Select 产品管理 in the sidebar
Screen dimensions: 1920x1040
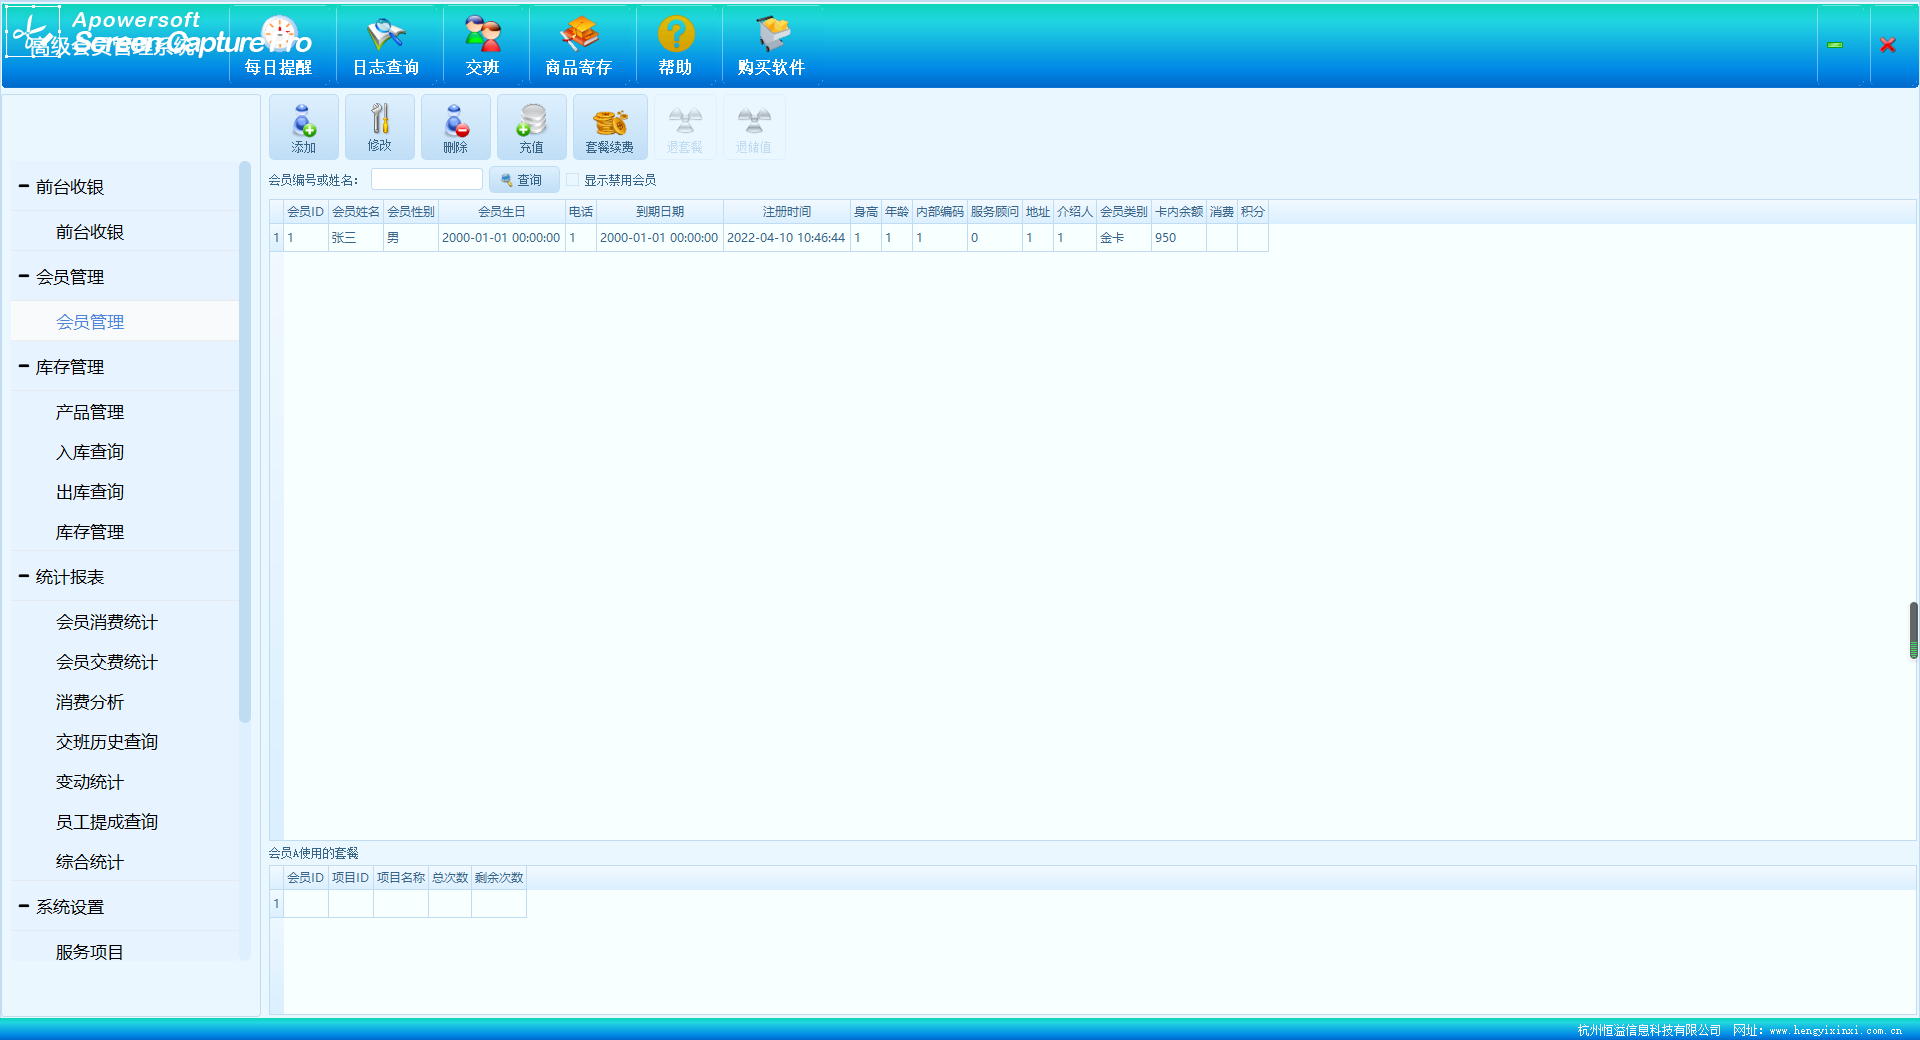90,412
